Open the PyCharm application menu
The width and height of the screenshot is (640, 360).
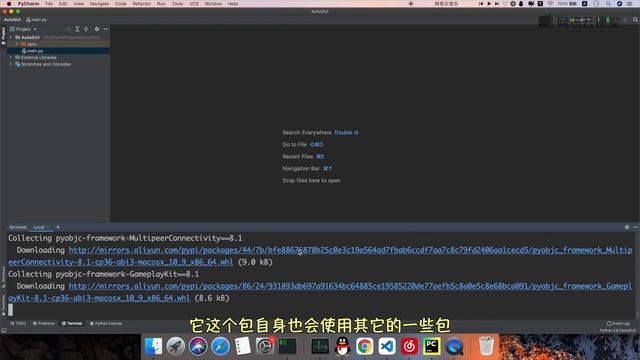pyautogui.click(x=29, y=4)
